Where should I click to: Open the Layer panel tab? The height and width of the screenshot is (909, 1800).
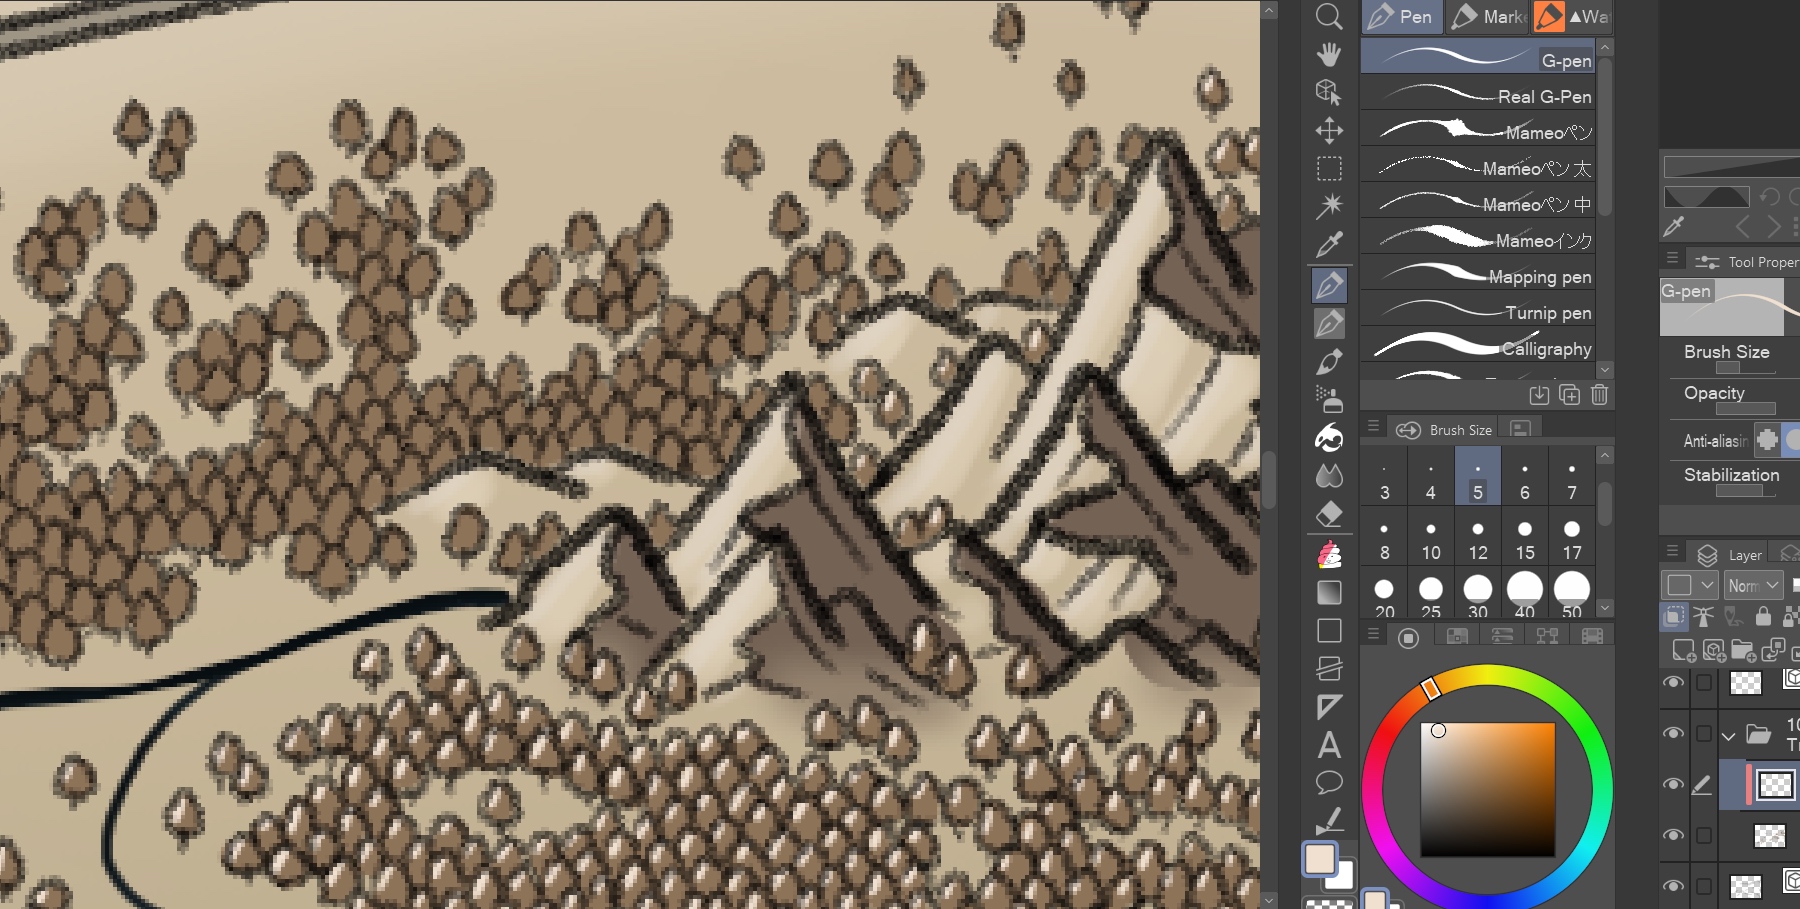coord(1732,555)
